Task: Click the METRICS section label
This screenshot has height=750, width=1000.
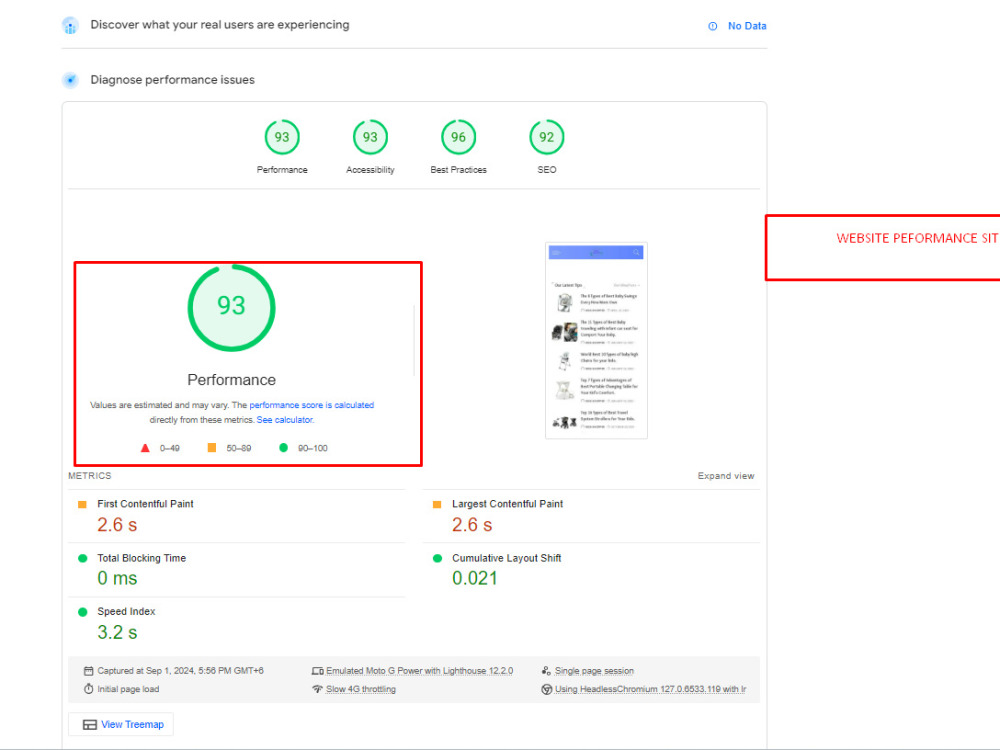Action: tap(90, 476)
